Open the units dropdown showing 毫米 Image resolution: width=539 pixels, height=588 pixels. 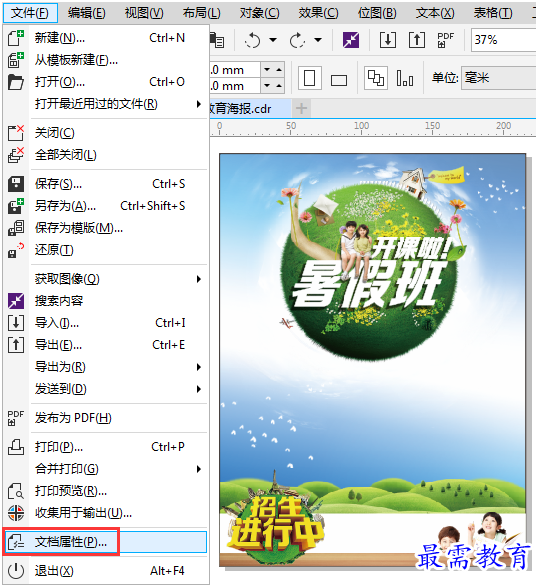click(499, 78)
